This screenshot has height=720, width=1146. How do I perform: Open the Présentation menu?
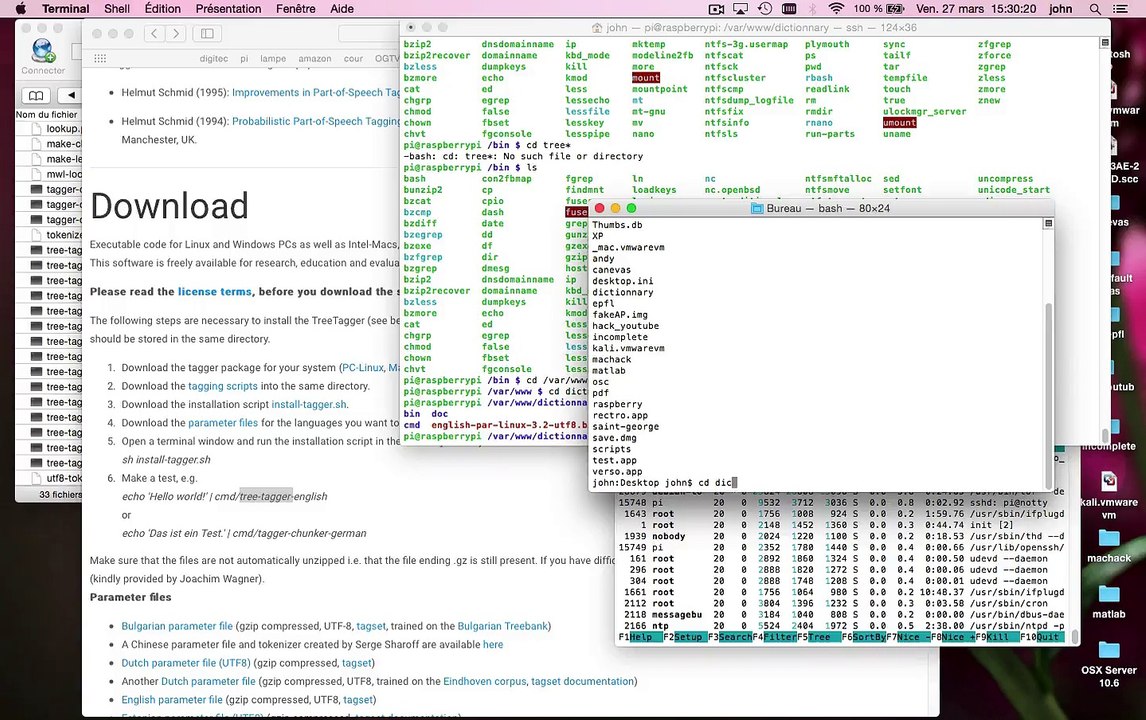coord(228,9)
